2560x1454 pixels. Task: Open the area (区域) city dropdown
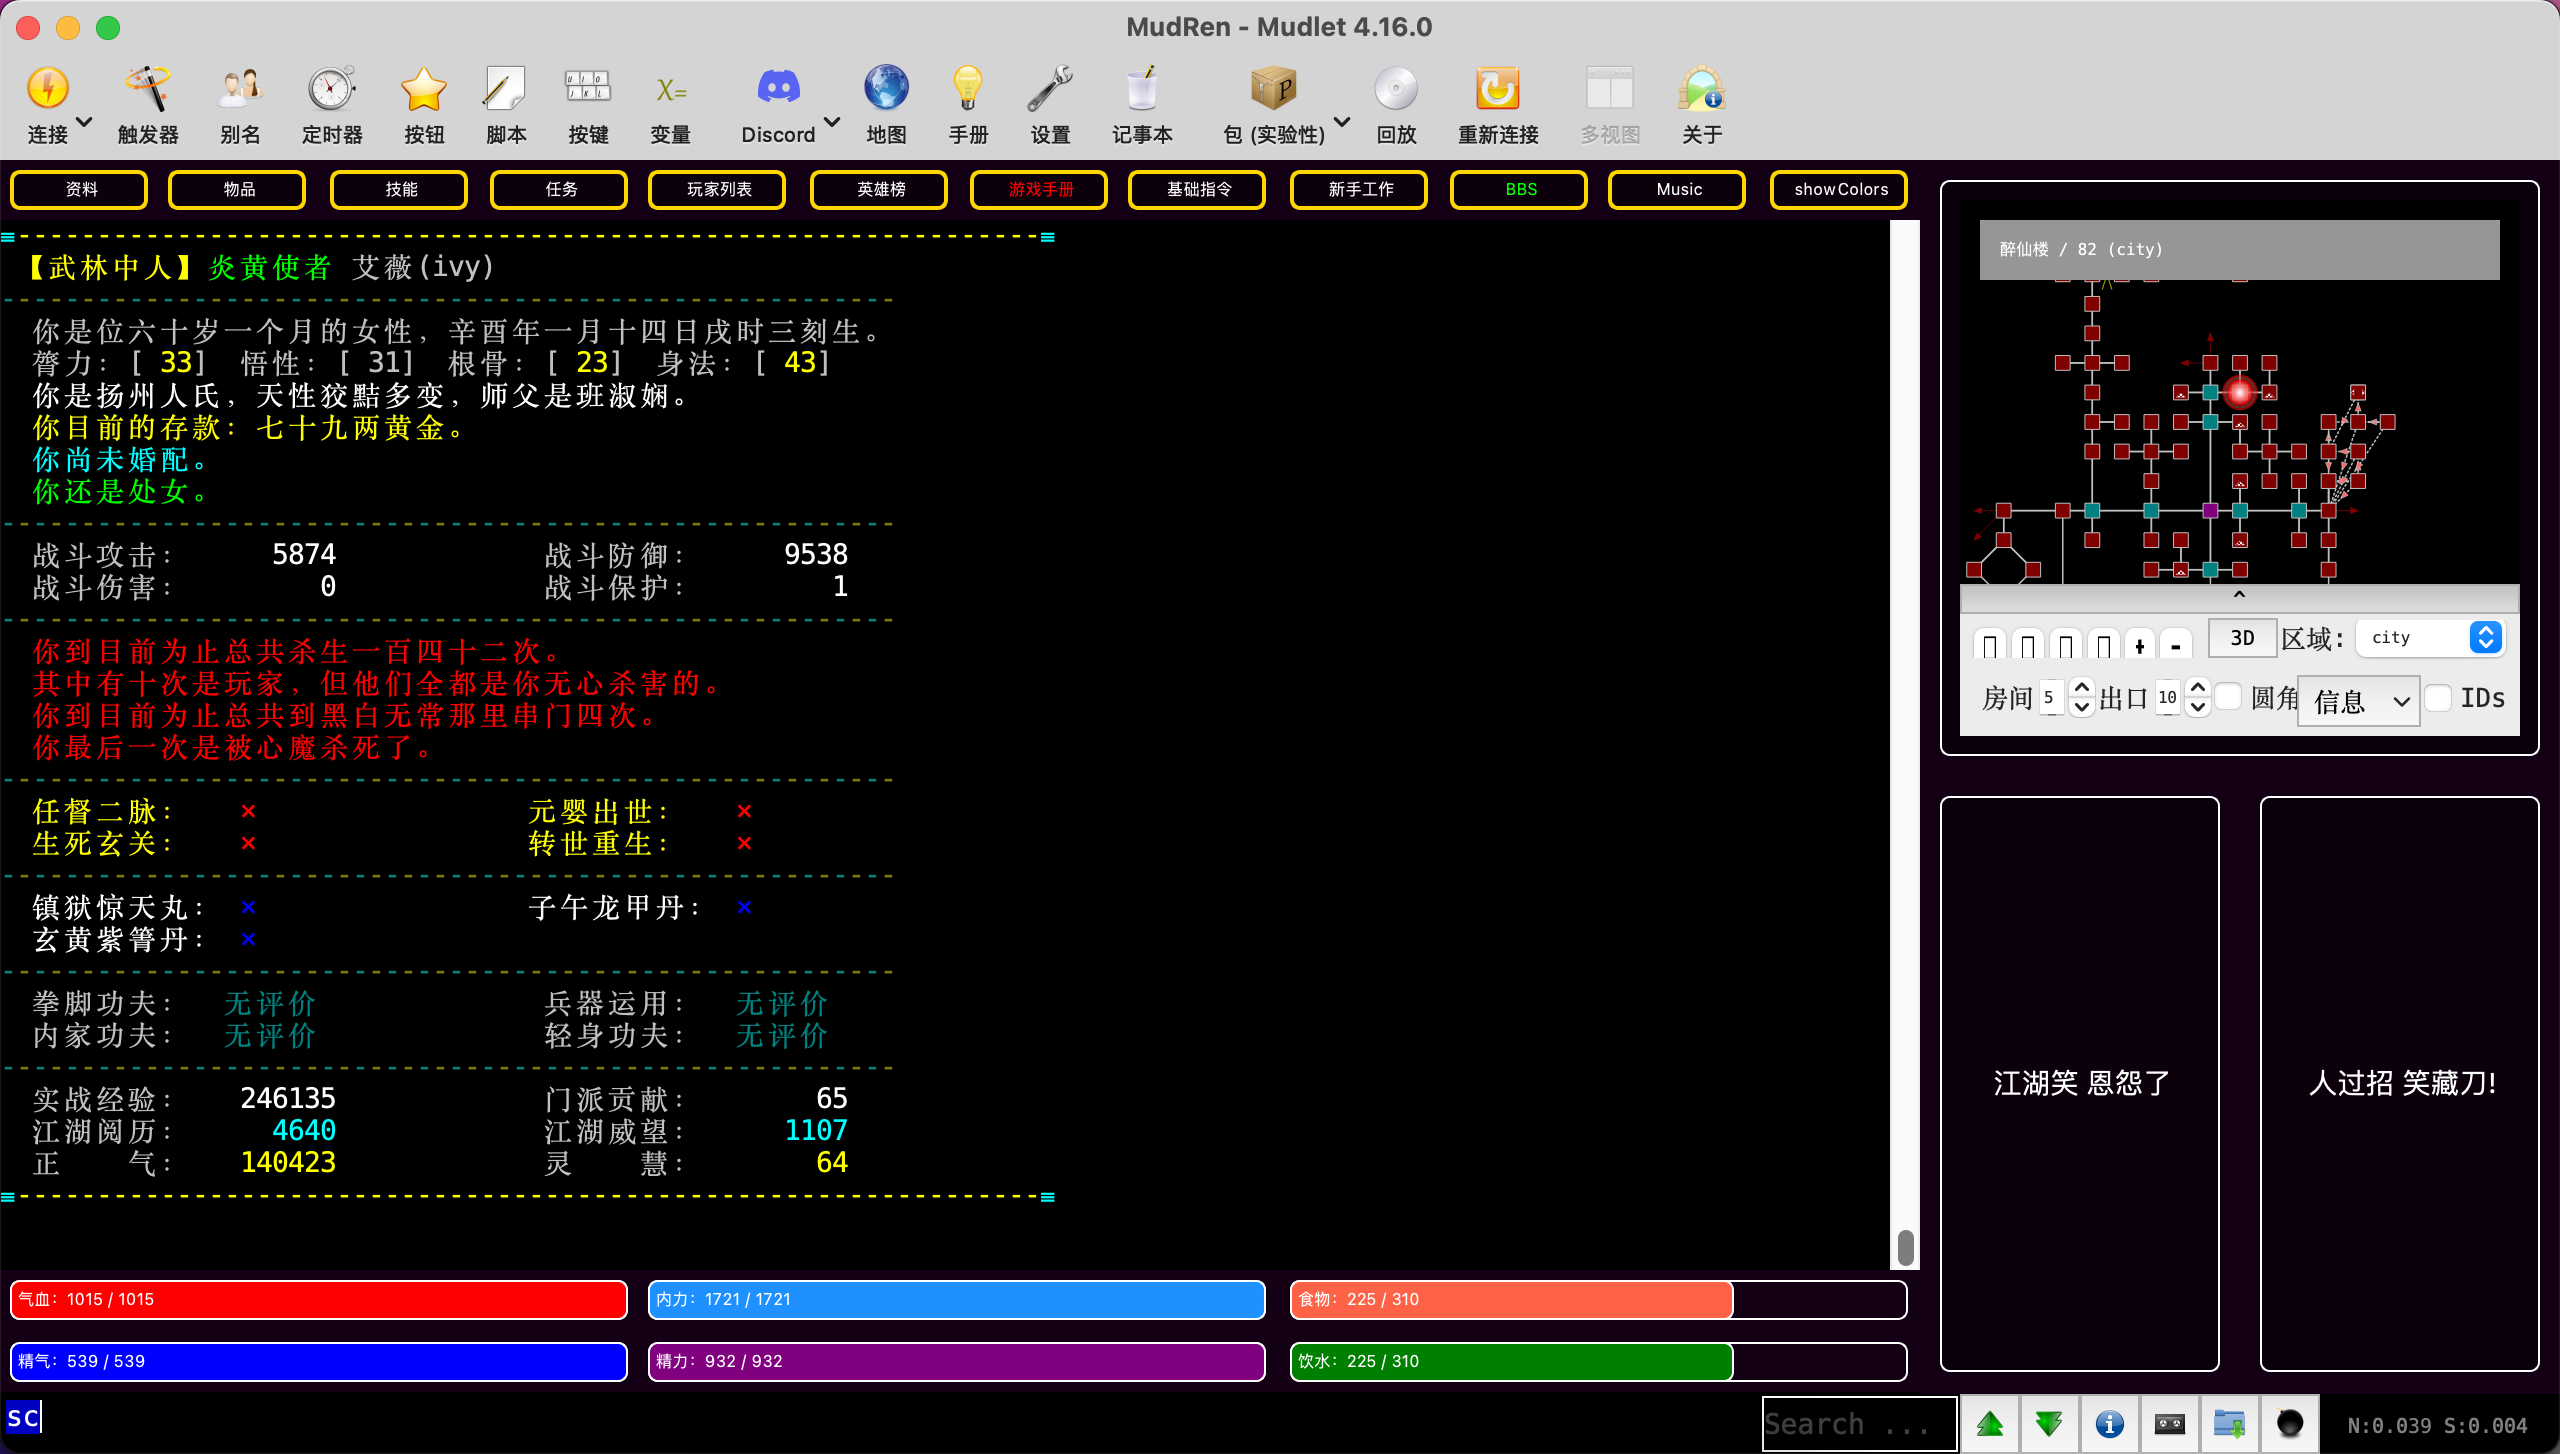(x=2430, y=638)
